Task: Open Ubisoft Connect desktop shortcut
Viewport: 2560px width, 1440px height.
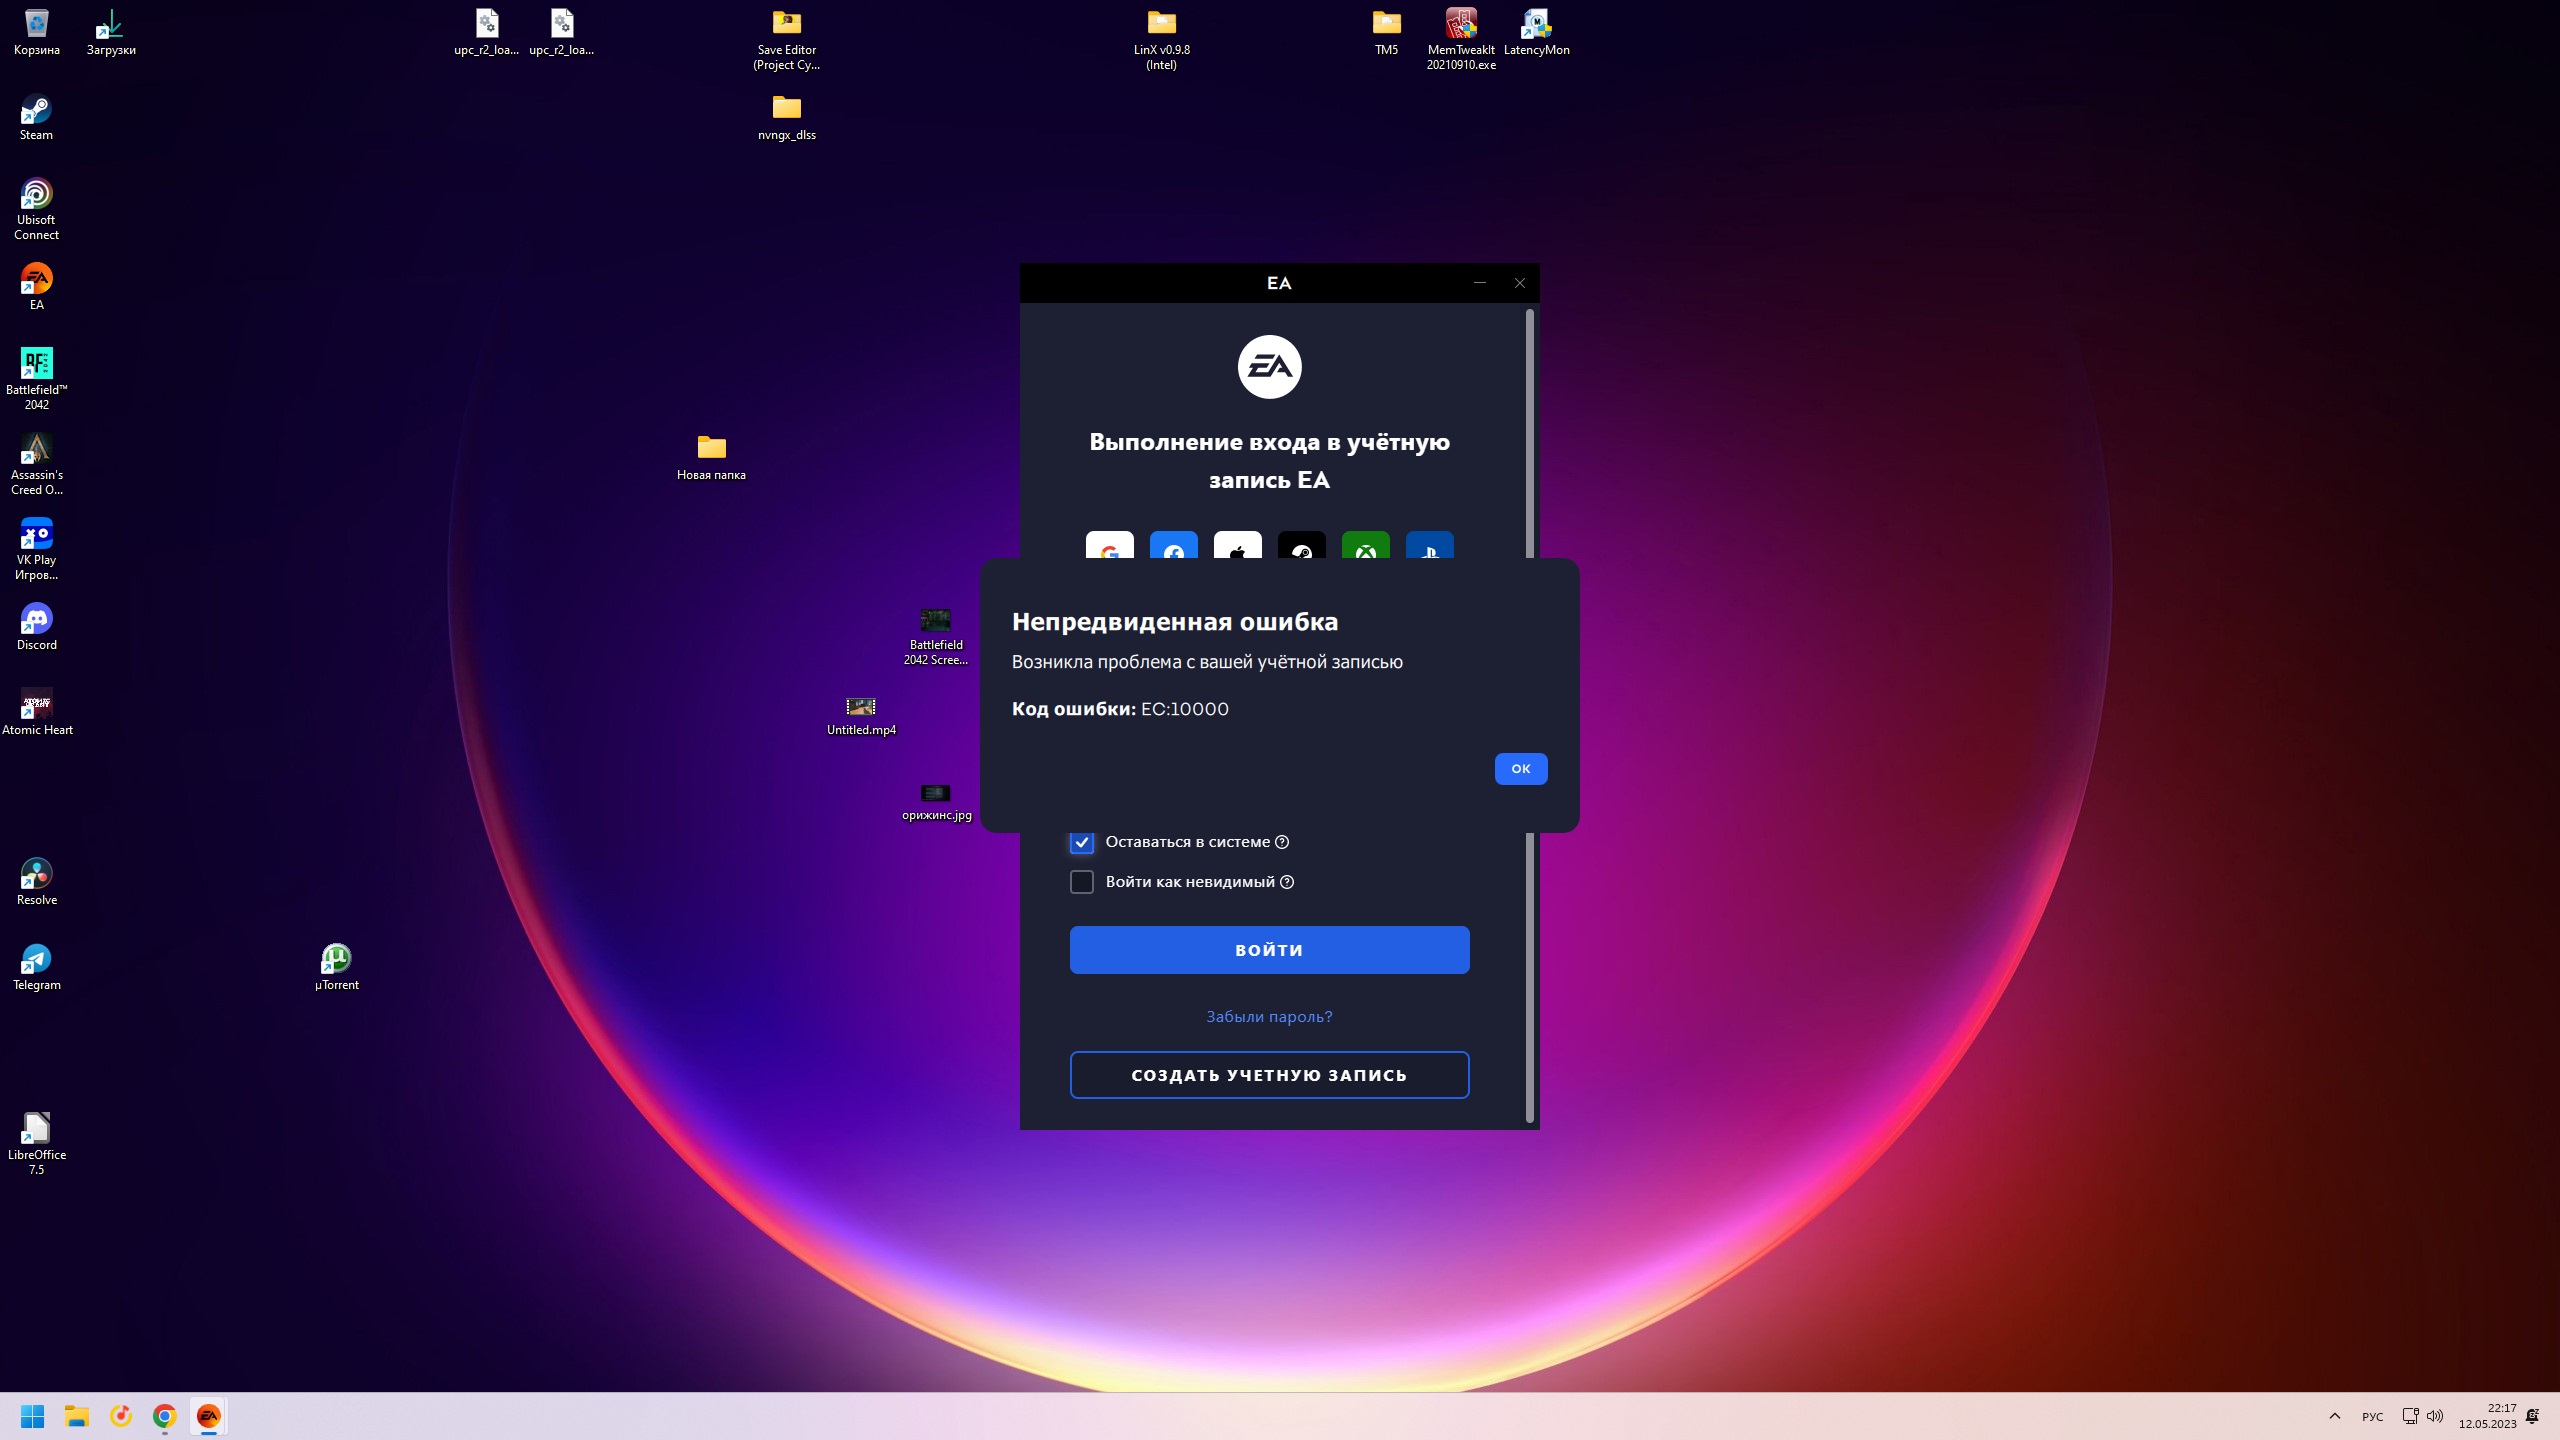Action: (x=36, y=195)
